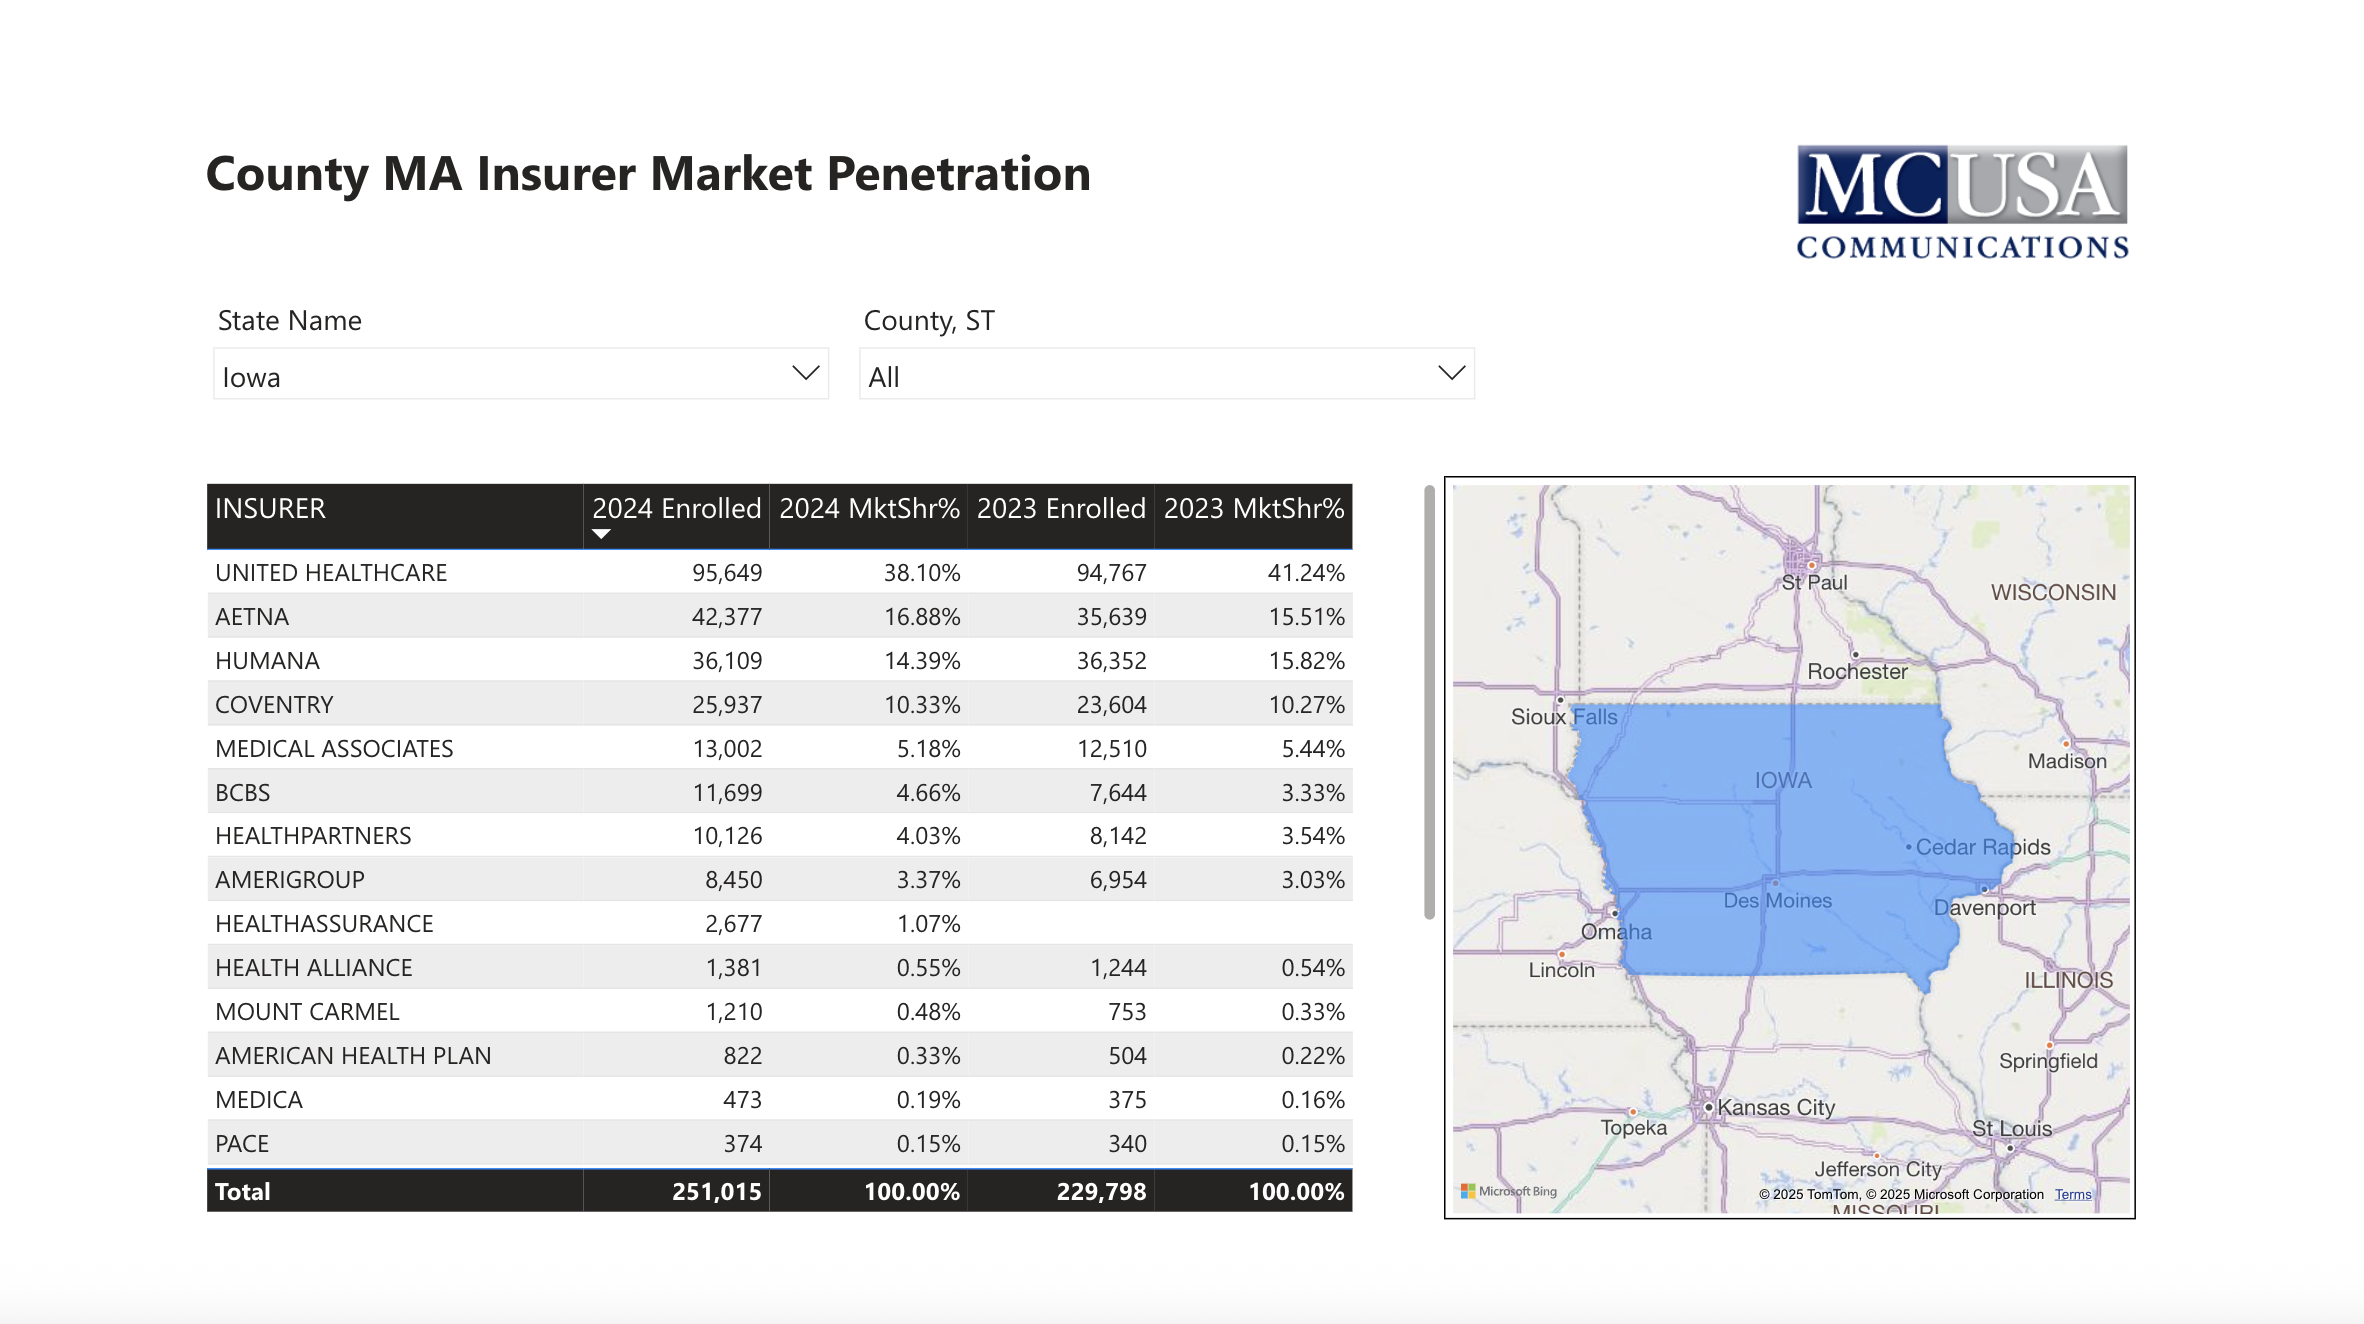The image size is (2364, 1324).
Task: Click the St Paul label on map
Action: click(x=1814, y=582)
